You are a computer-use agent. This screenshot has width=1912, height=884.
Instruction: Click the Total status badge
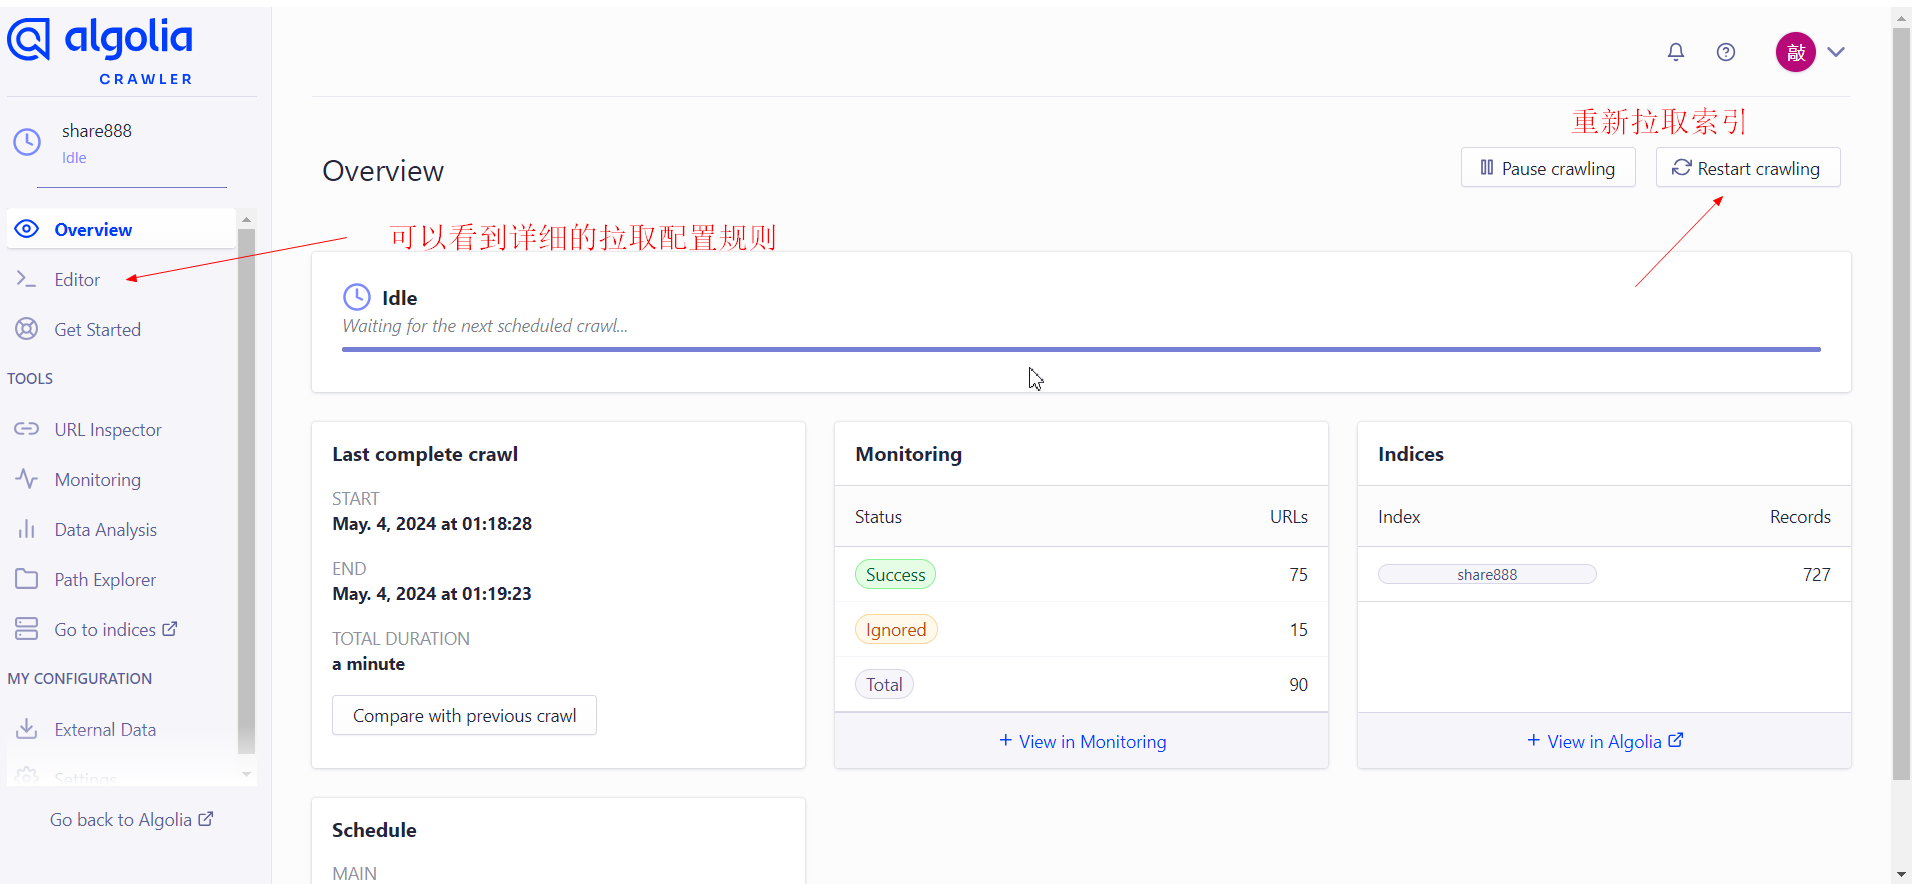pos(884,684)
